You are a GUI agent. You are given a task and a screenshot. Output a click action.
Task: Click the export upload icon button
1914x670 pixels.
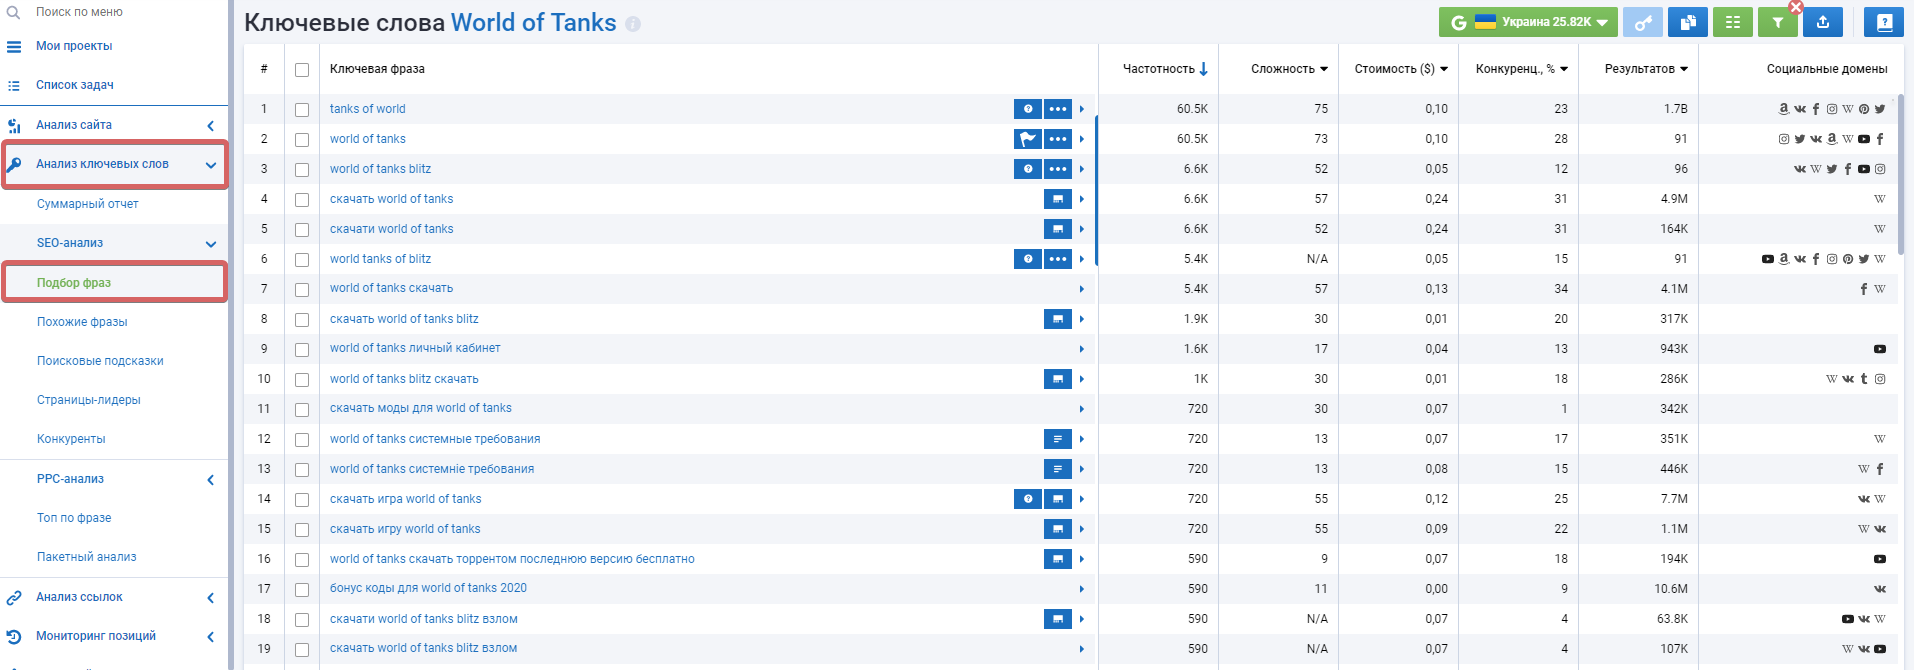pyautogui.click(x=1823, y=22)
